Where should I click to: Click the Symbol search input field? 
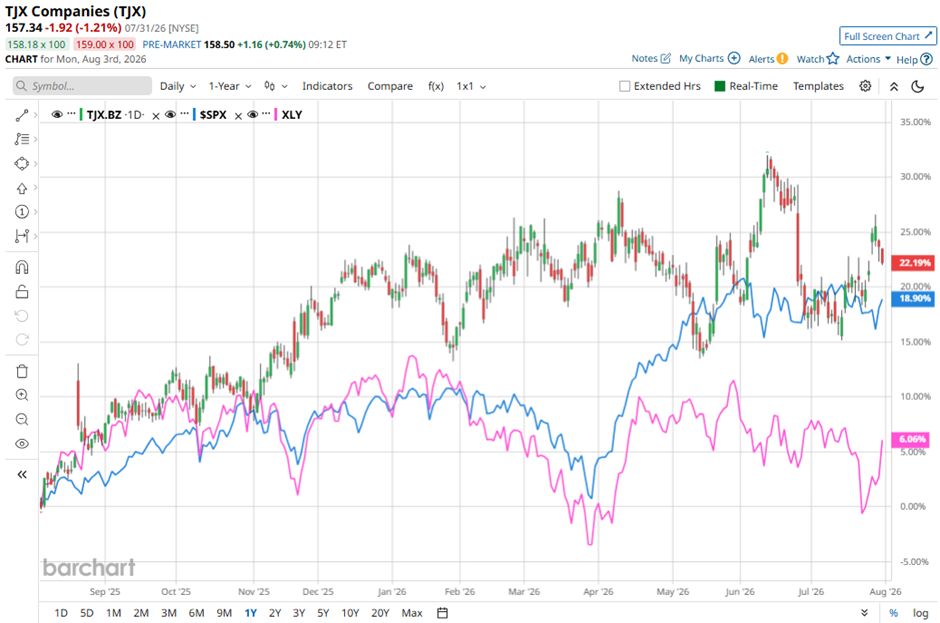tap(82, 86)
